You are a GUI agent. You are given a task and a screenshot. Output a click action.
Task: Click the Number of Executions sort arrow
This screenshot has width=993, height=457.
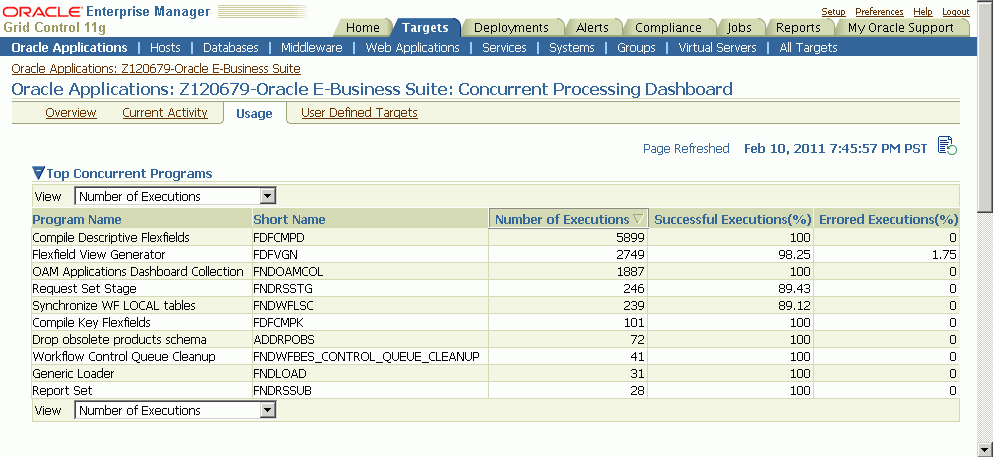tap(638, 219)
